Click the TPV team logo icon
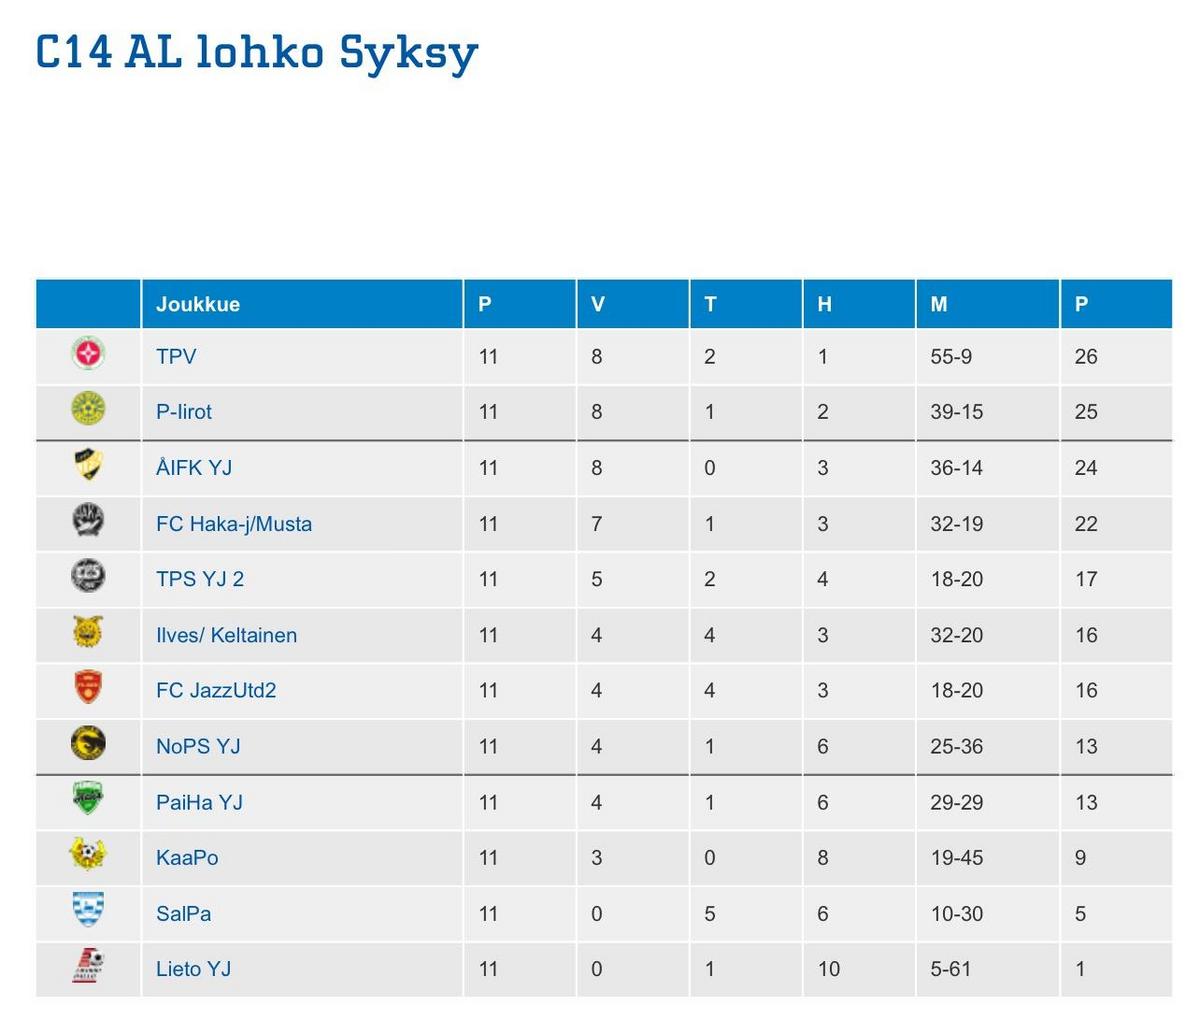The height and width of the screenshot is (1020, 1200). coord(89,354)
